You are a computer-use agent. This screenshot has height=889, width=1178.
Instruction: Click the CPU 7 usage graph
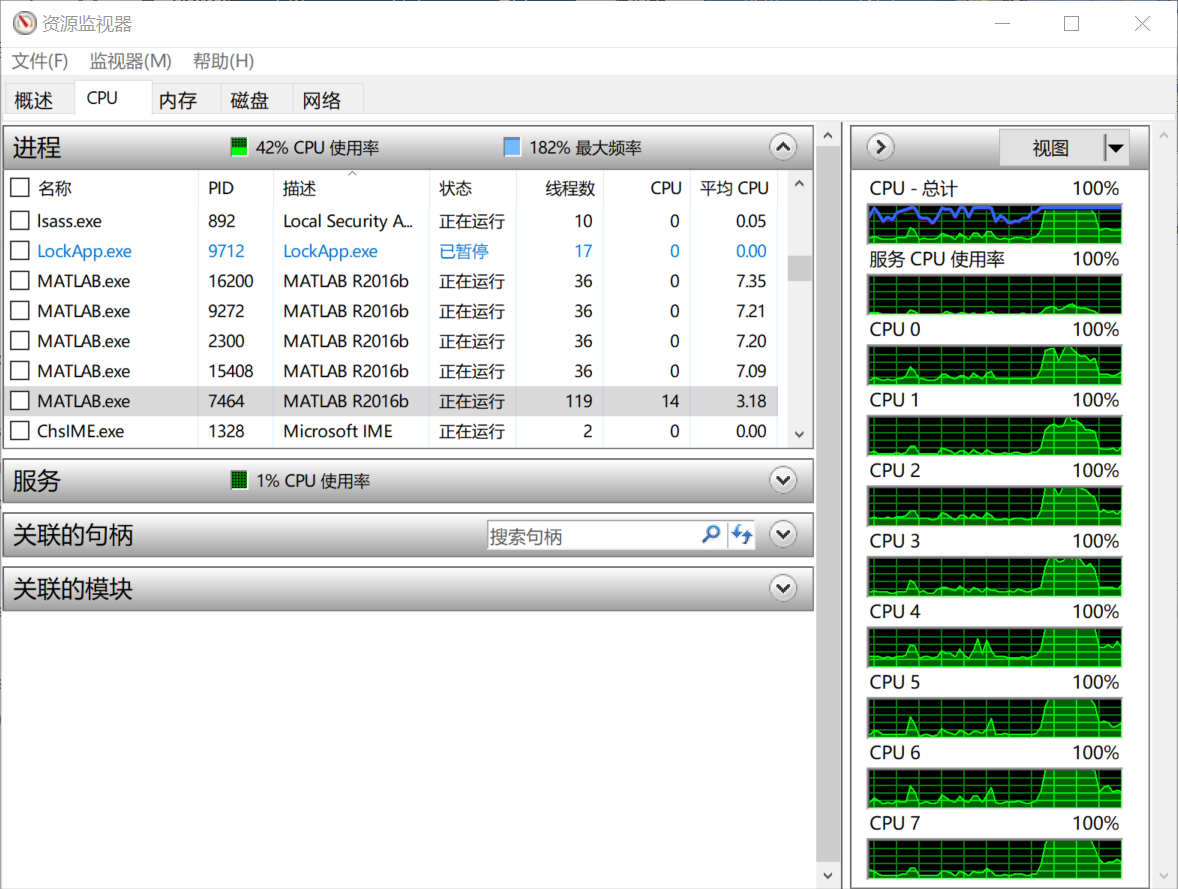[994, 859]
